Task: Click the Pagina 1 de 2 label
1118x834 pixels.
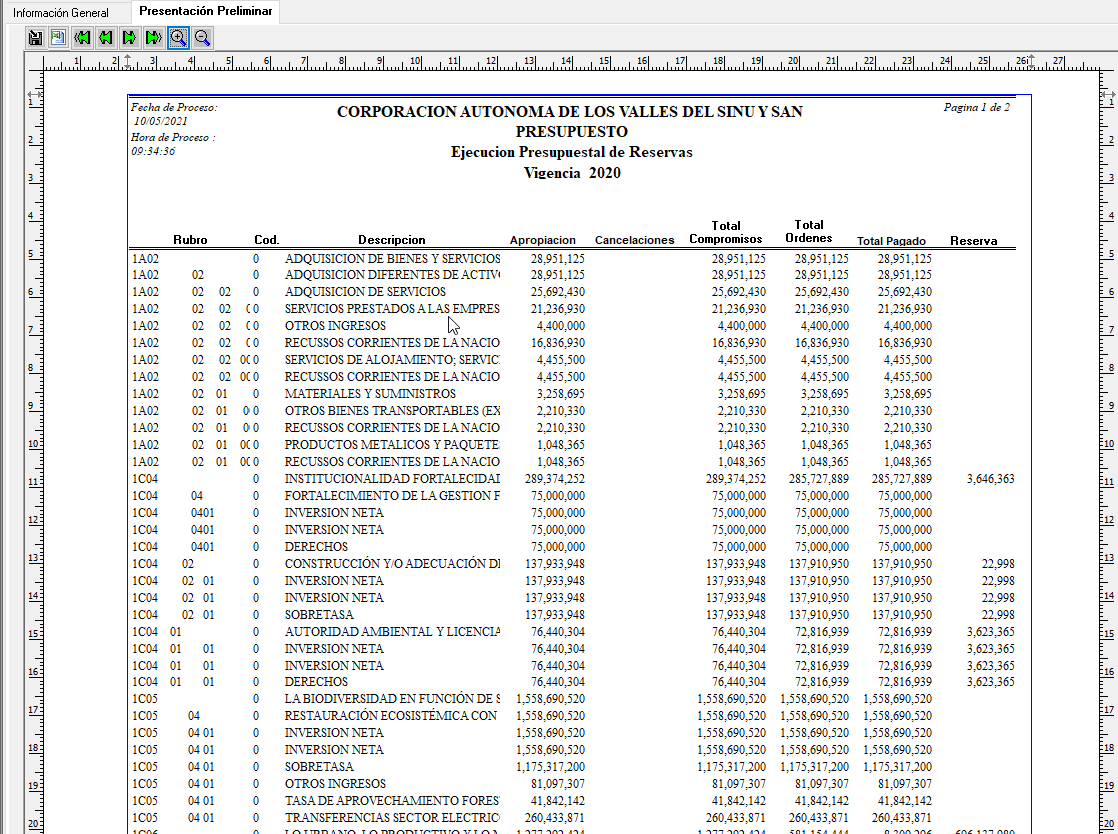Action: click(x=976, y=107)
